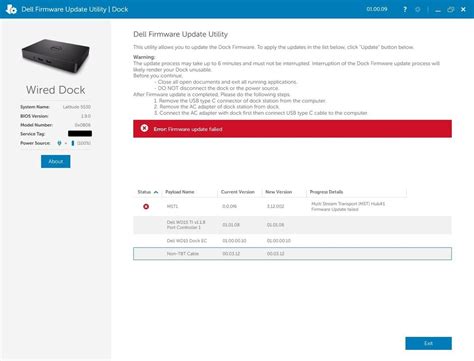Click the About button

coord(56,161)
